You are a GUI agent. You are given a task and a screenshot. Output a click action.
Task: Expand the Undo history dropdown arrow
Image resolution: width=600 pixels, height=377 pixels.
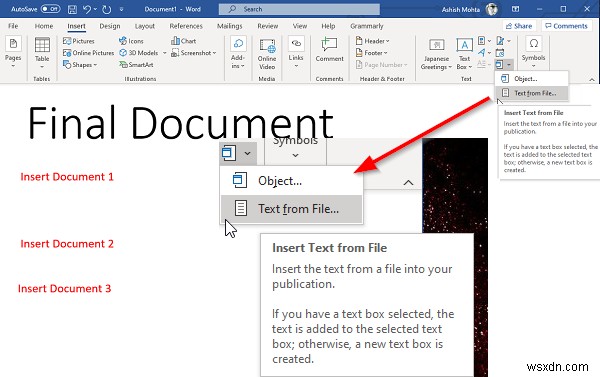tap(95, 9)
